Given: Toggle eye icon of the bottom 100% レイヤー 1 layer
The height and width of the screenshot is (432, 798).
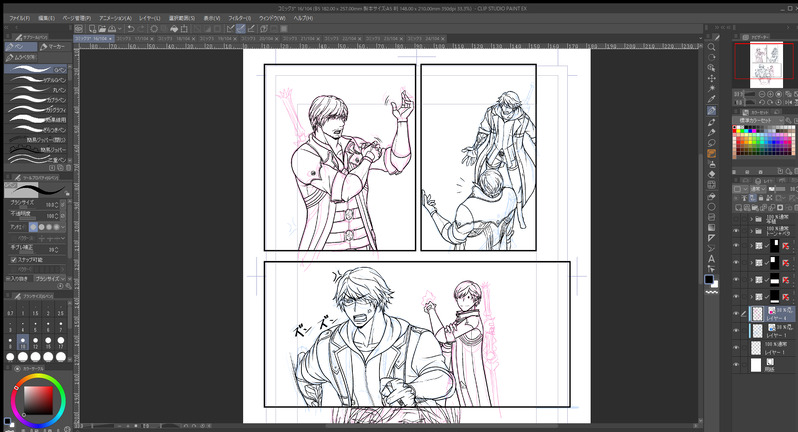Looking at the screenshot, I should tap(736, 348).
